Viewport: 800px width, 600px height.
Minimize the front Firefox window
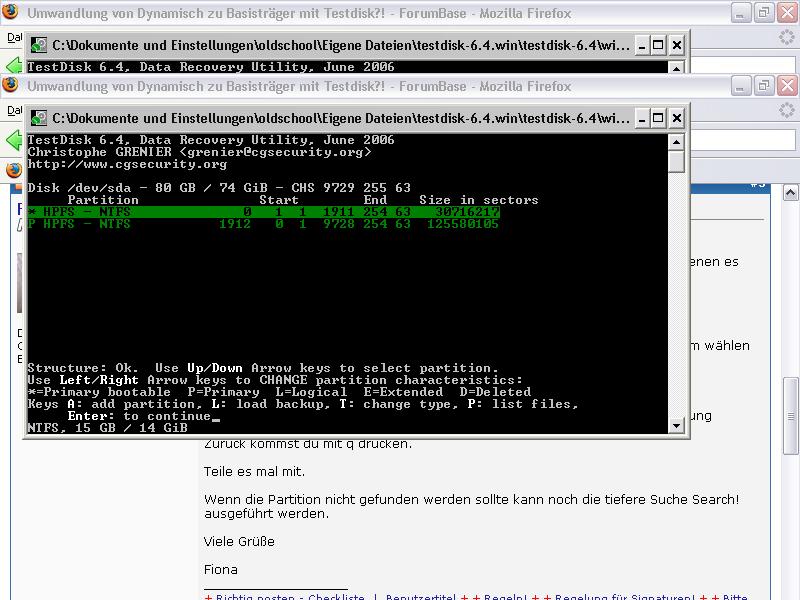[x=740, y=86]
